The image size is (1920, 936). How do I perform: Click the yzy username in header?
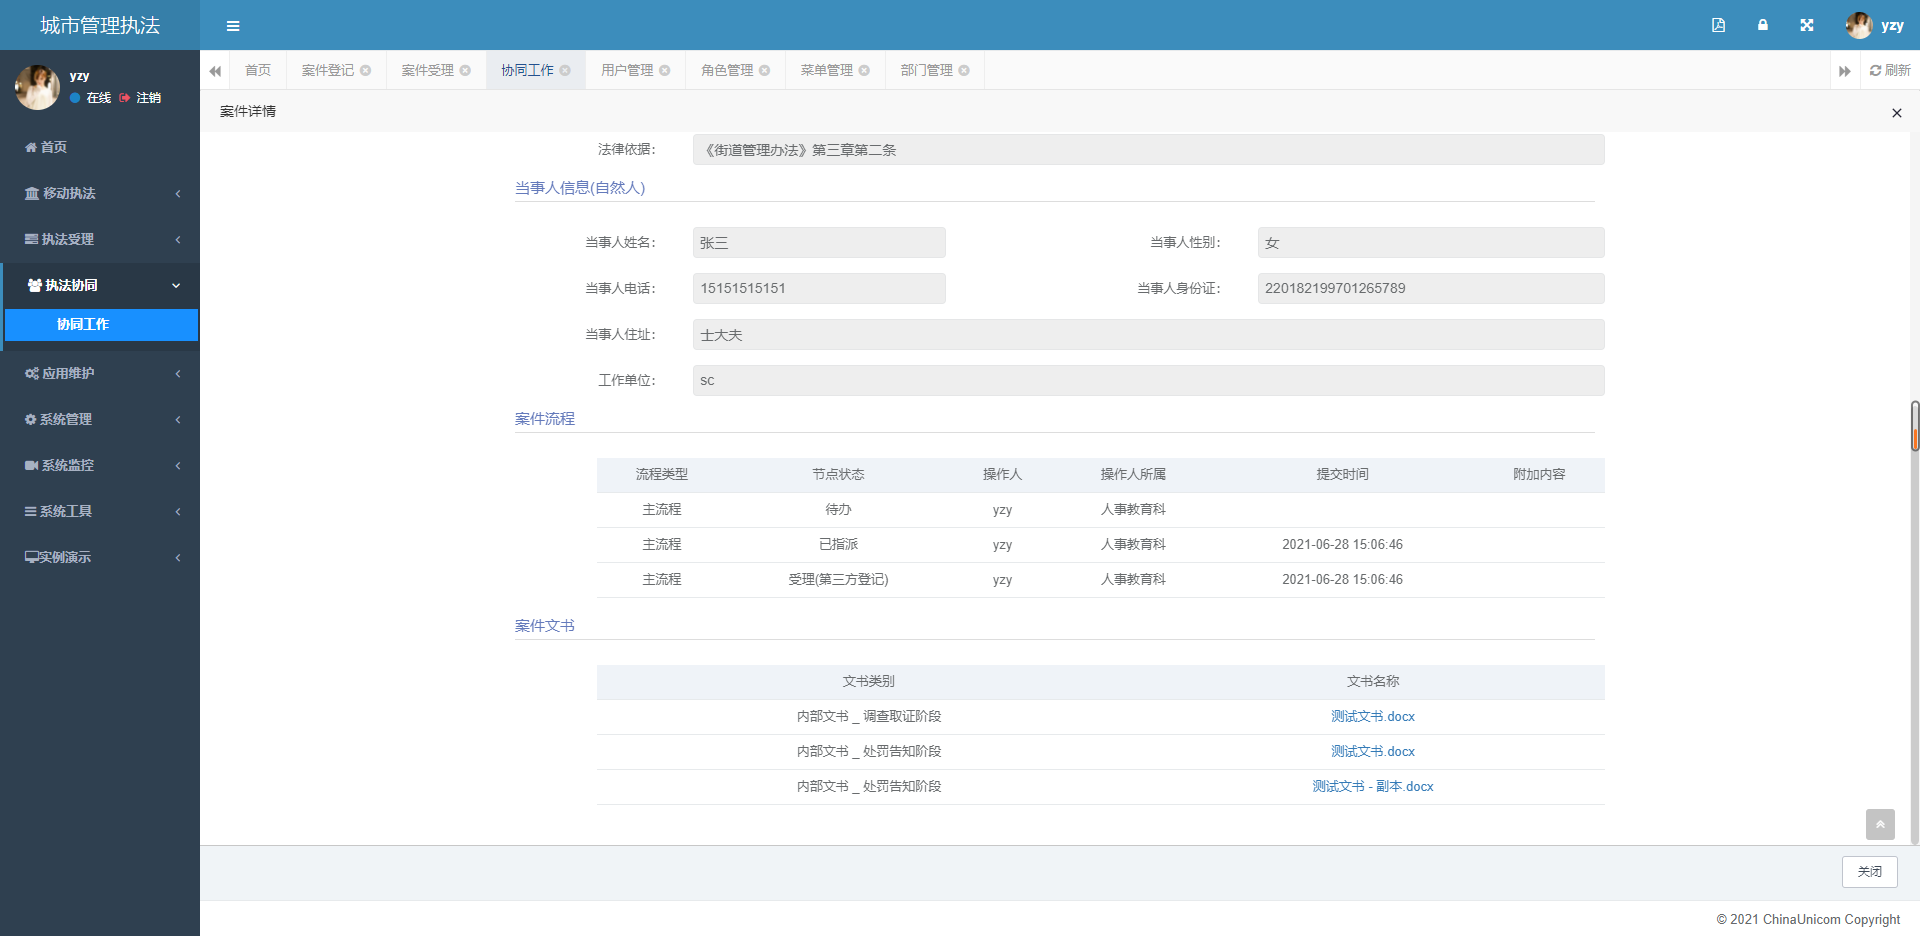pos(1892,25)
